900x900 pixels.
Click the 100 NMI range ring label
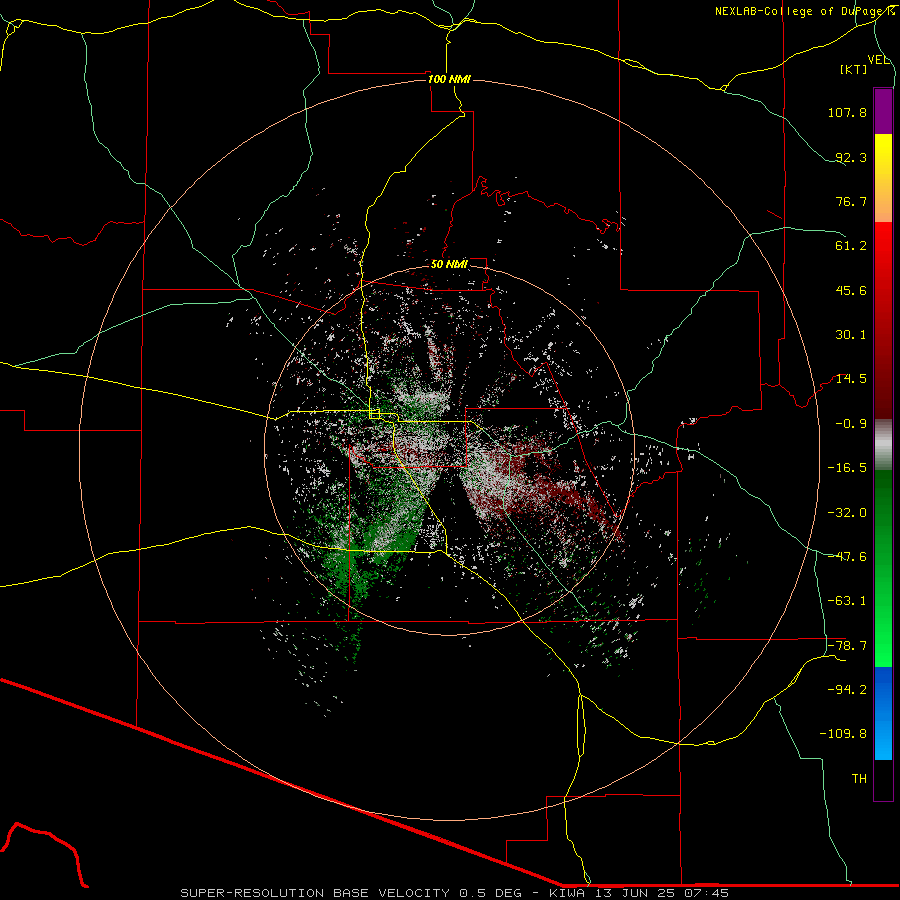(449, 79)
